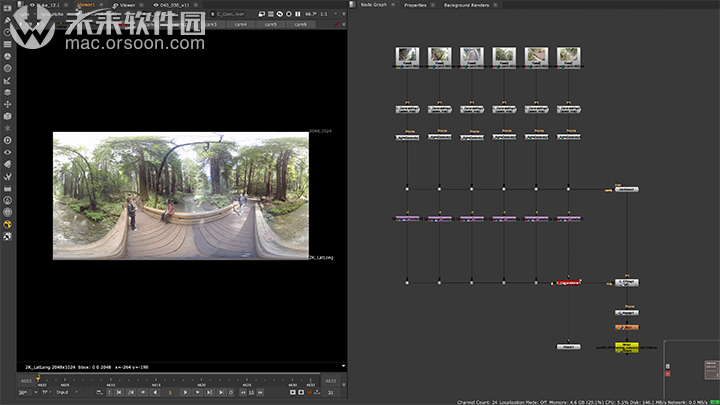Skip forward by ten frames
This screenshot has width=720, height=405.
(260, 393)
